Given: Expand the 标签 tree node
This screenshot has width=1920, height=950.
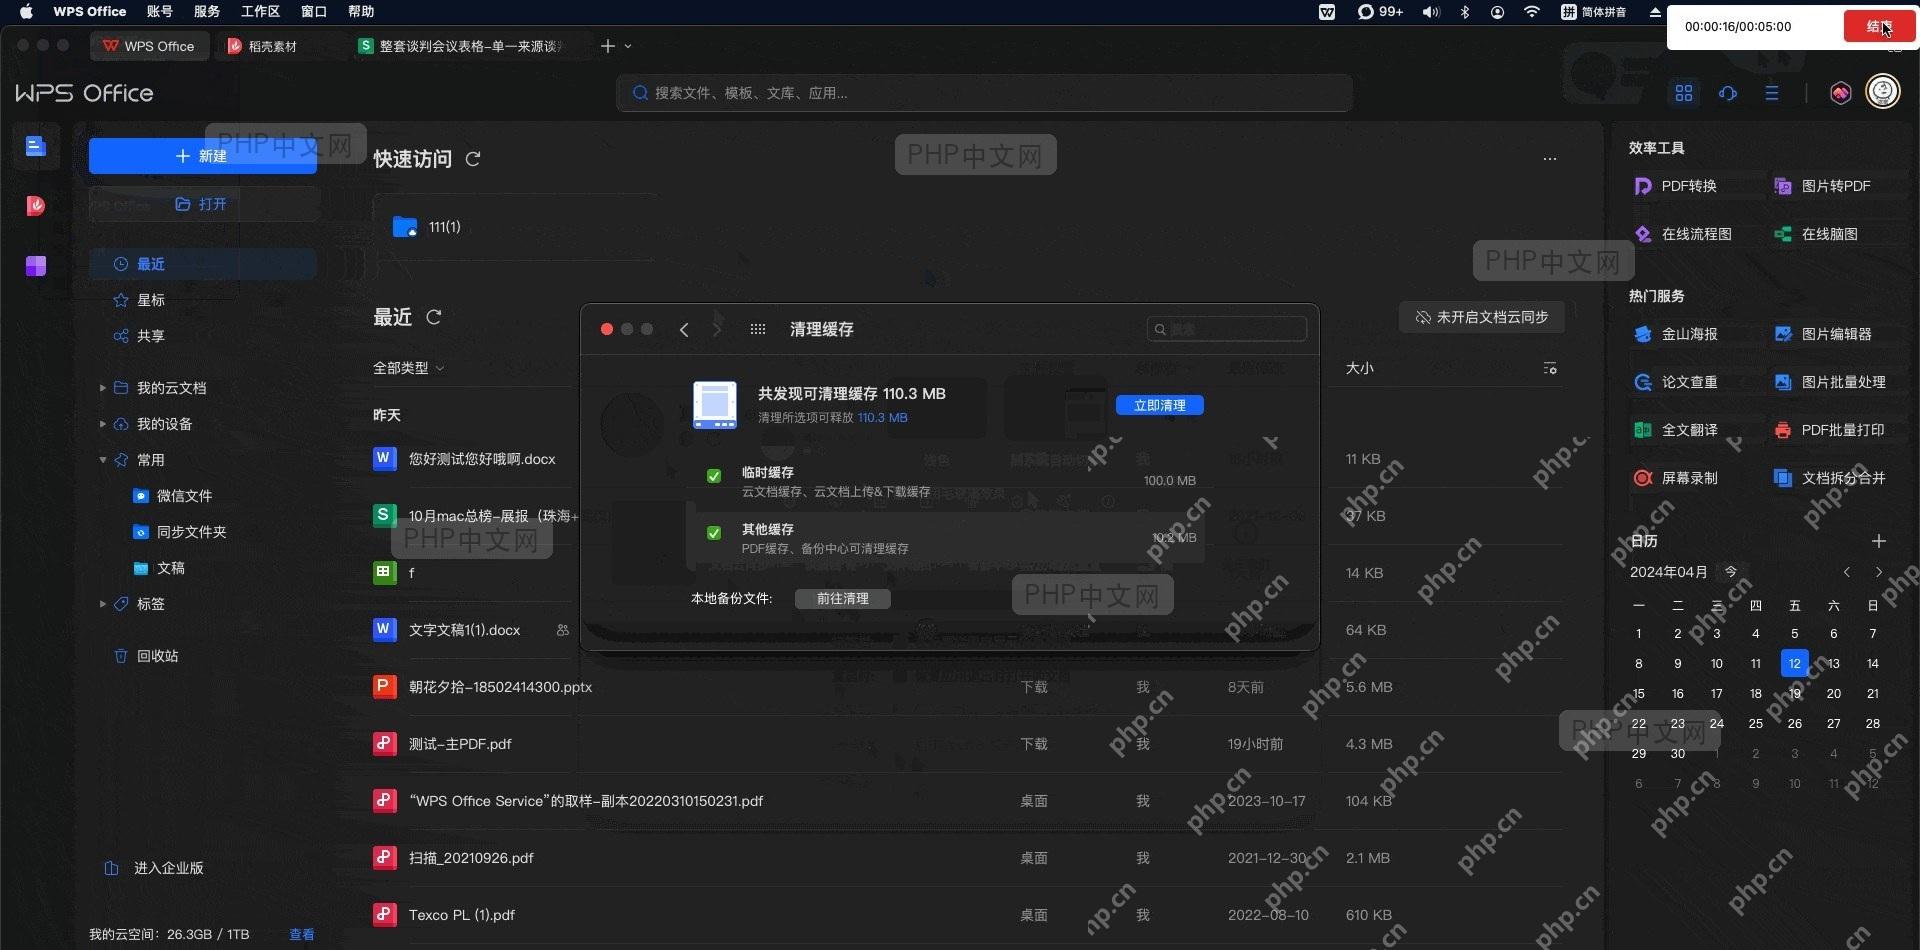Looking at the screenshot, I should 102,604.
